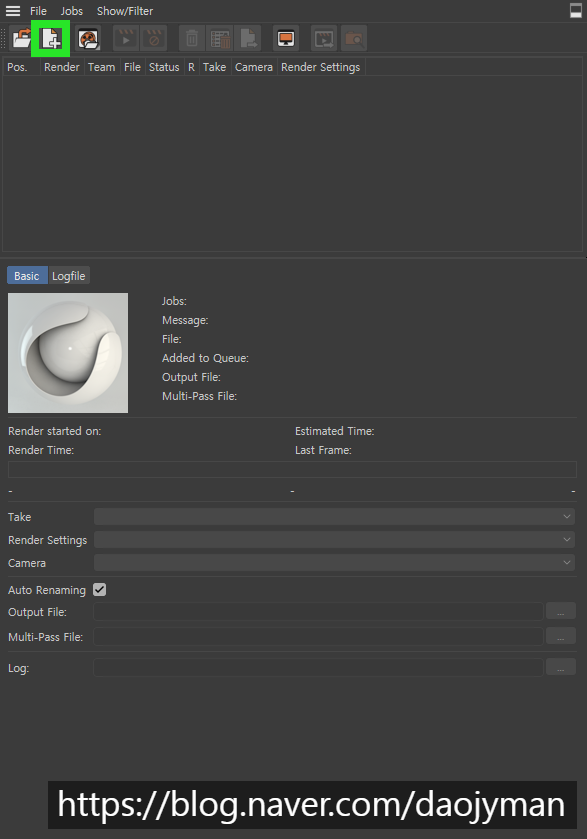Click the panel dock icon at top right
The height and width of the screenshot is (839, 587).
[x=576, y=11]
